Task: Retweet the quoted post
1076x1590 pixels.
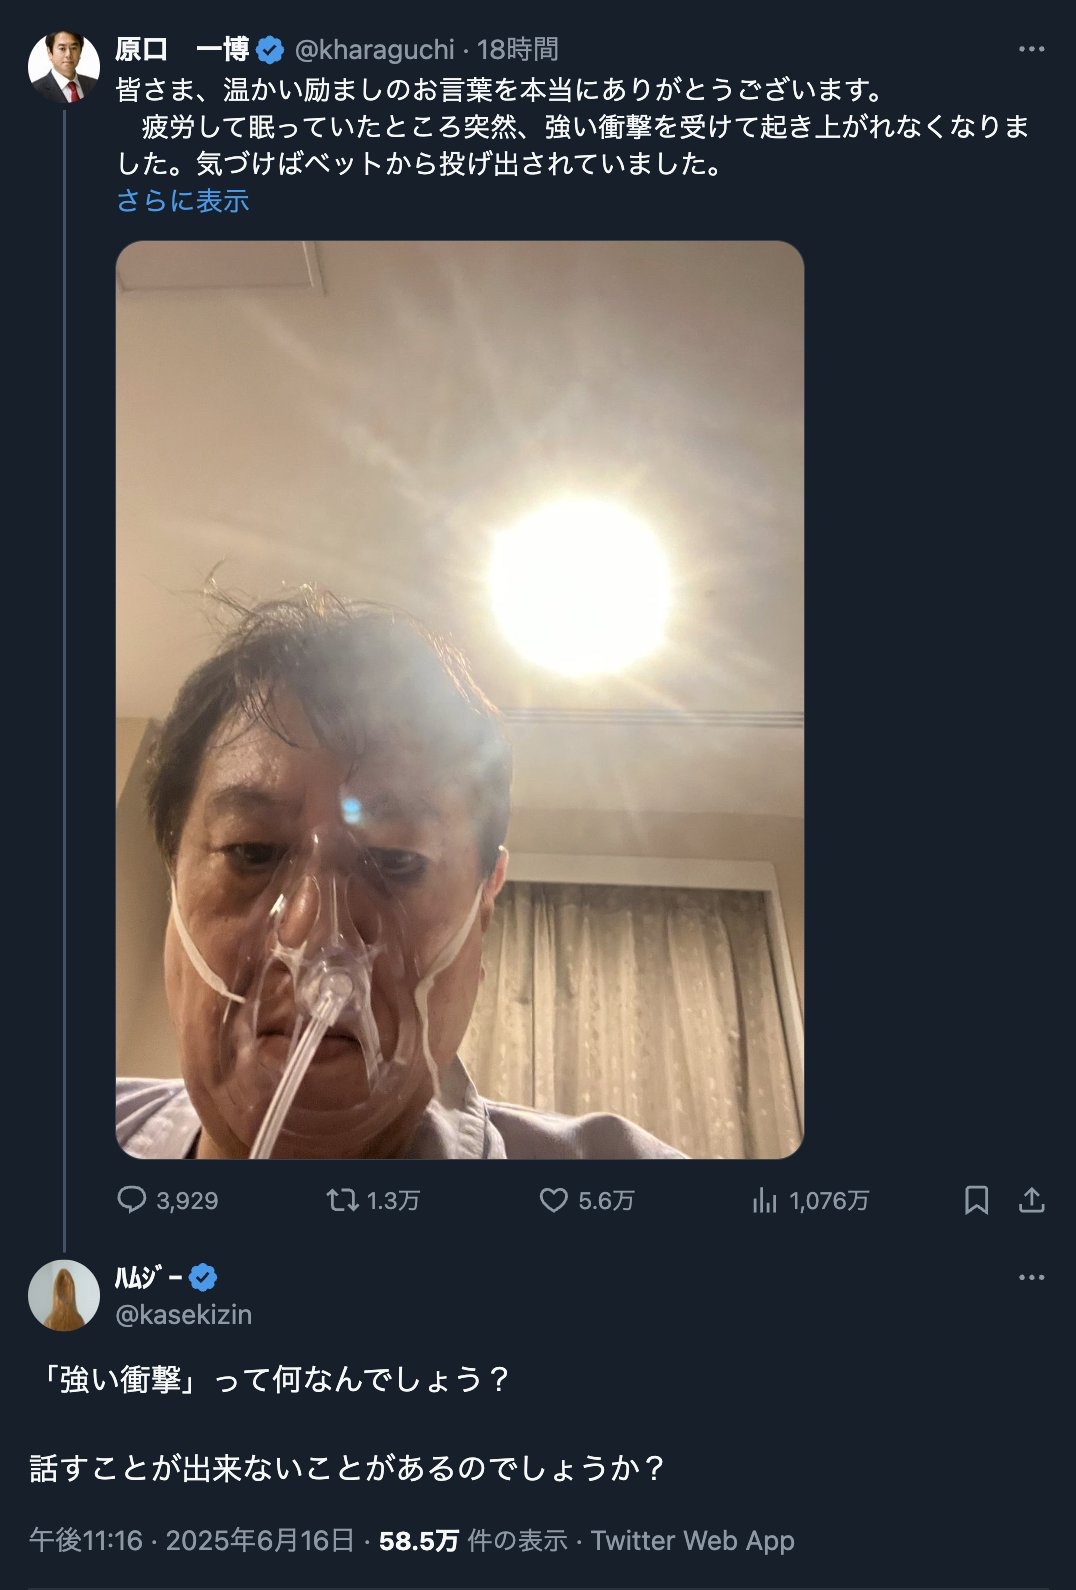Action: point(343,1199)
